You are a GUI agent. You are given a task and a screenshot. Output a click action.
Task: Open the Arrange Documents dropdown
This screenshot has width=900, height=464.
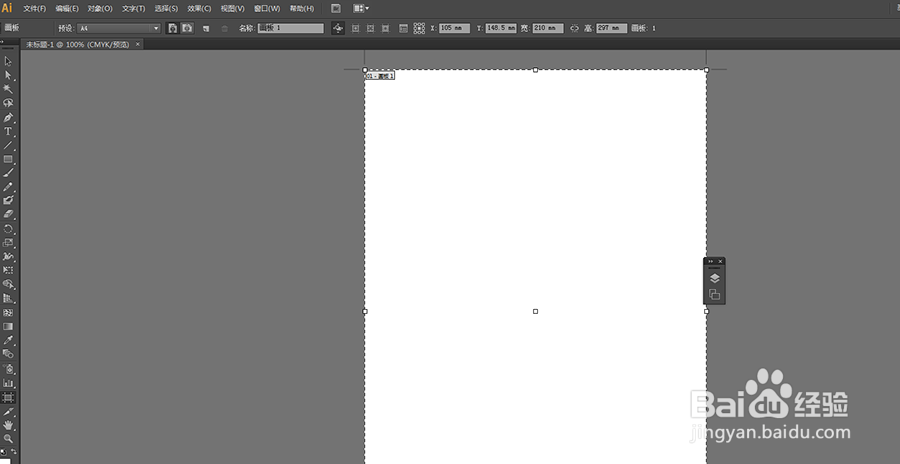(x=361, y=9)
